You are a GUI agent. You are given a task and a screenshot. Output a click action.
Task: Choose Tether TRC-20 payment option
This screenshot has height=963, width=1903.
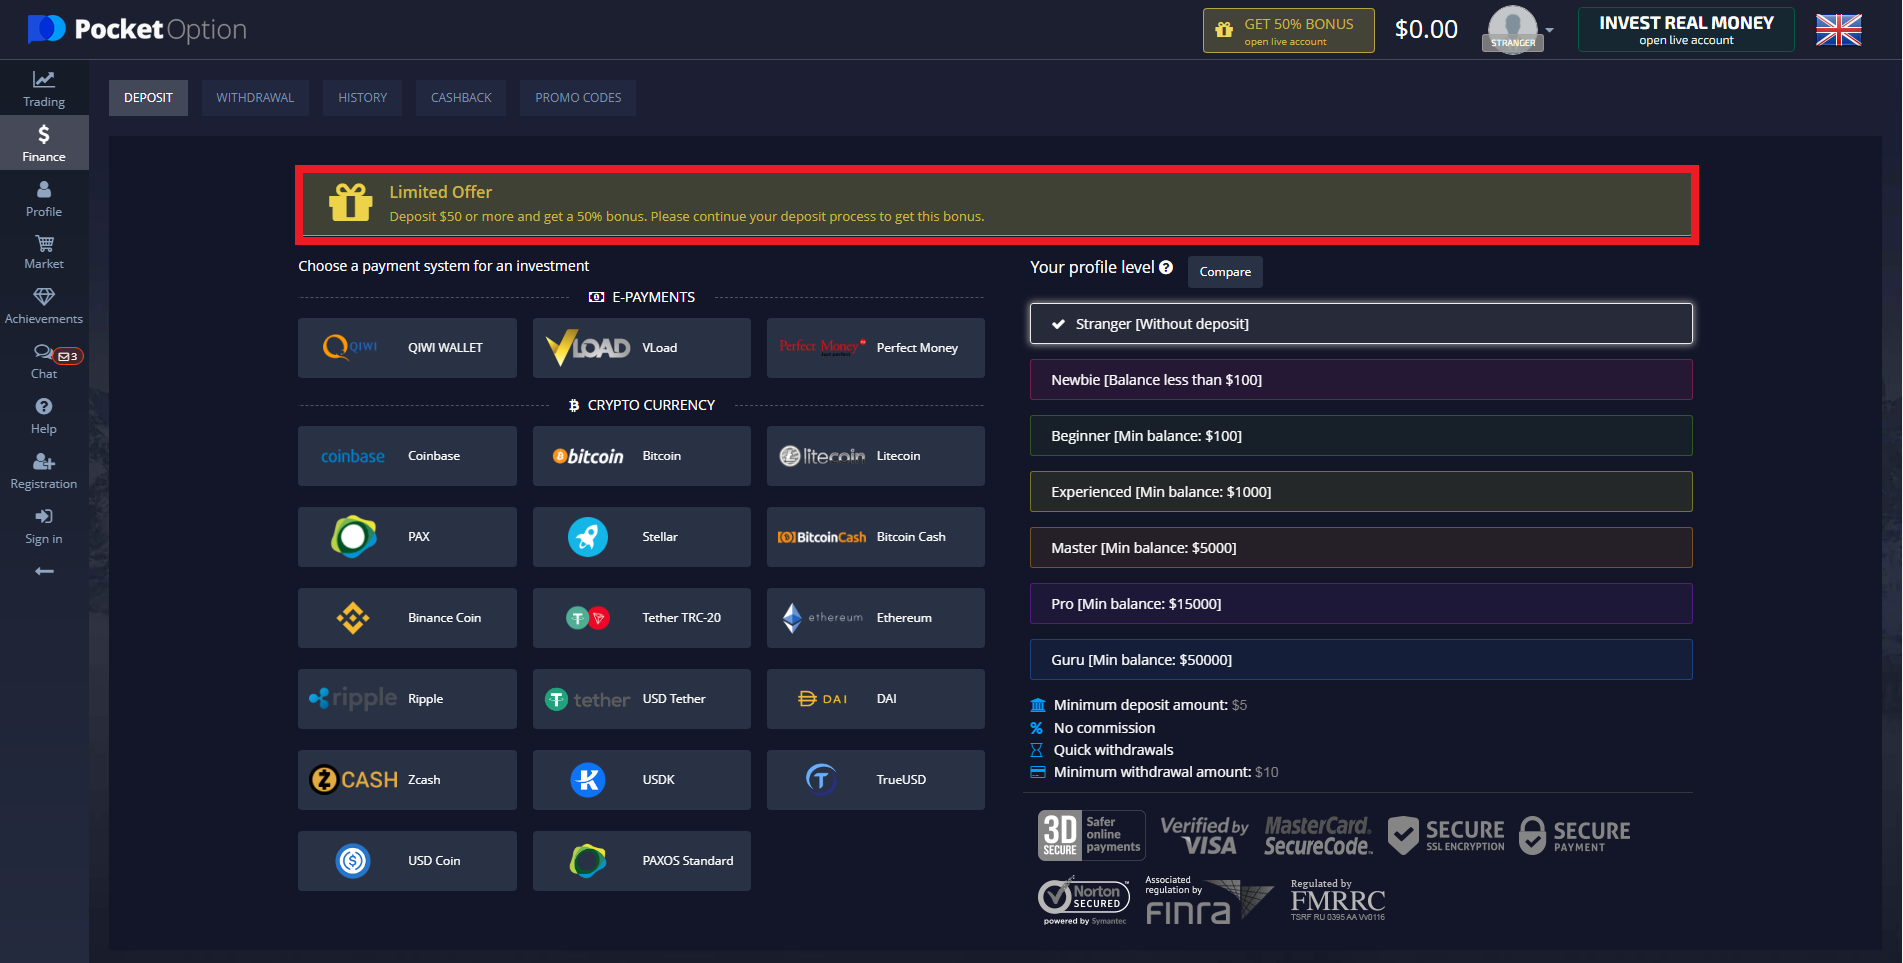pos(642,618)
